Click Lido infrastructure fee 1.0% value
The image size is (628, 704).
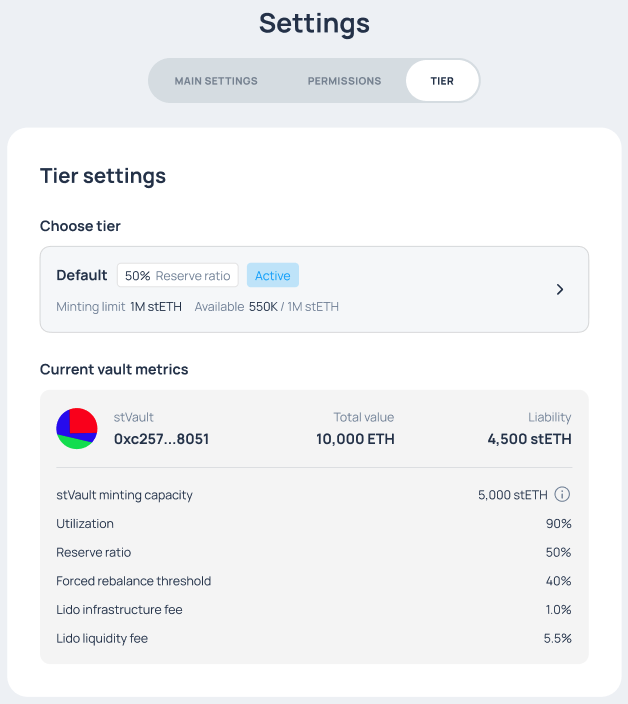click(x=557, y=609)
